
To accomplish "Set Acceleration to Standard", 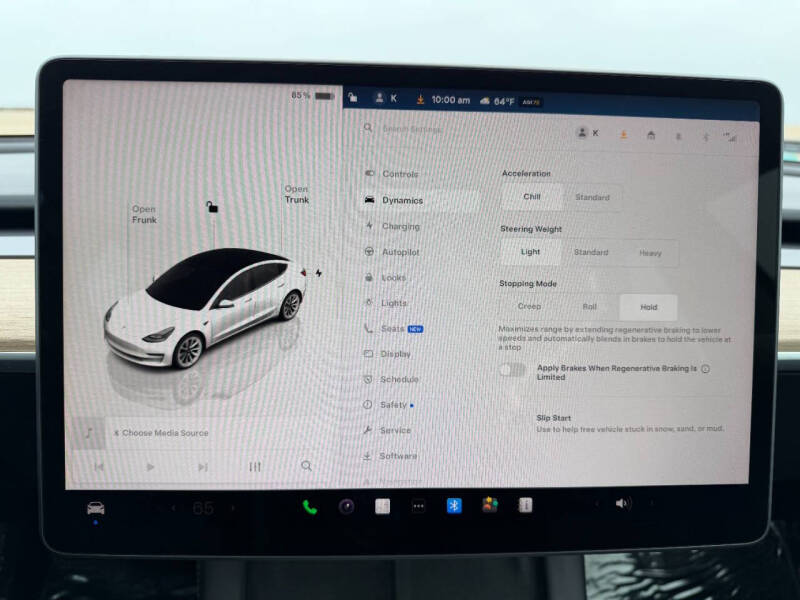I will (592, 197).
